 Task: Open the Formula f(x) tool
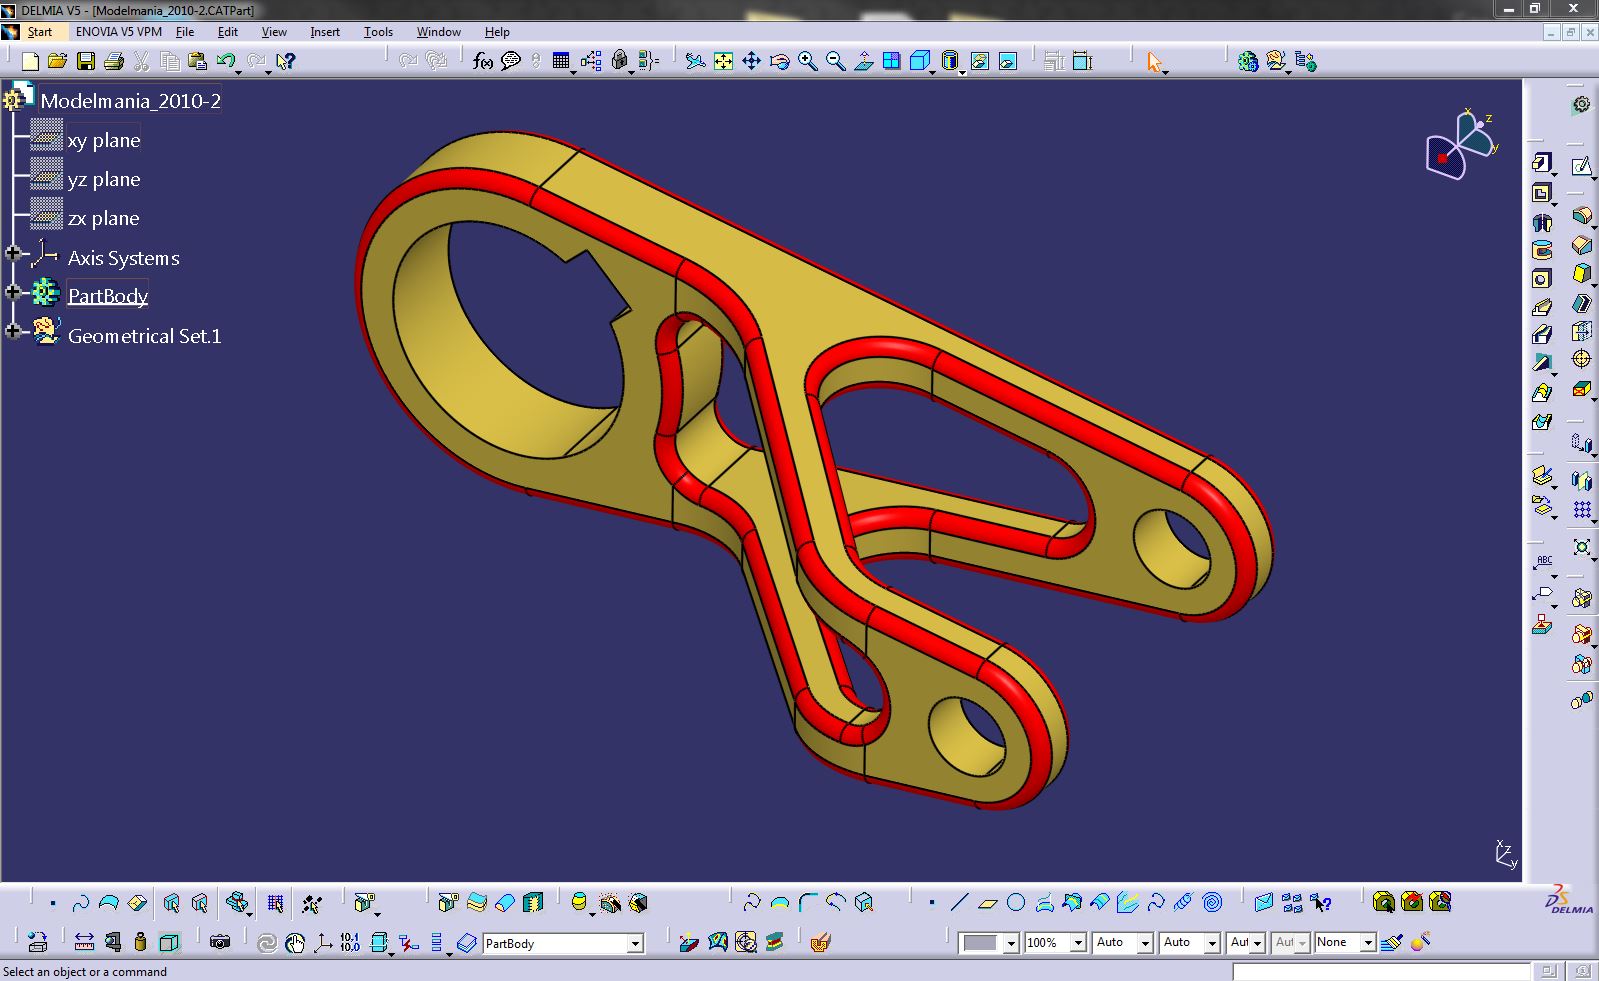point(483,61)
